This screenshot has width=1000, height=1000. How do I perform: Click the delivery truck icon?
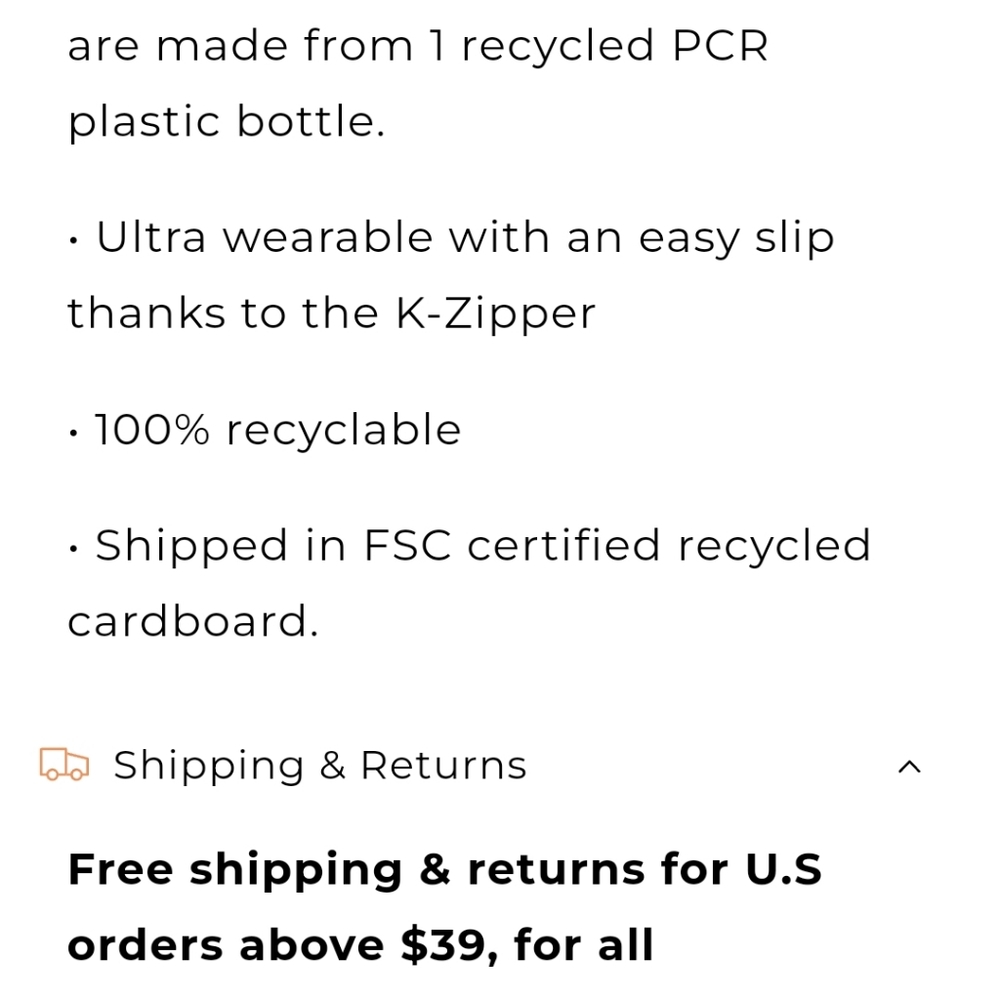(64, 764)
